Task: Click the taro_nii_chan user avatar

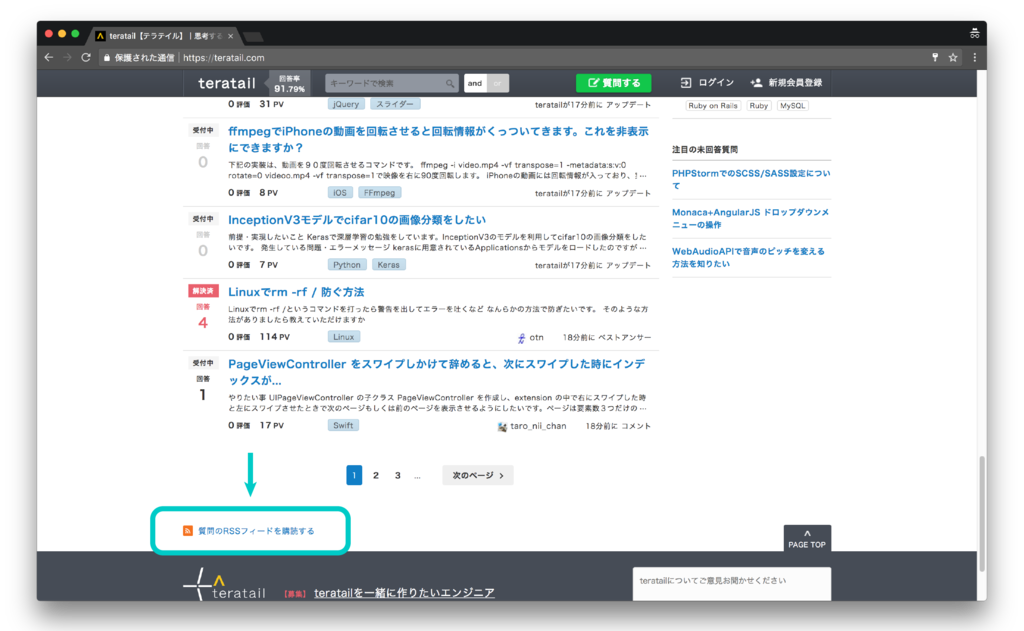Action: (x=502, y=427)
